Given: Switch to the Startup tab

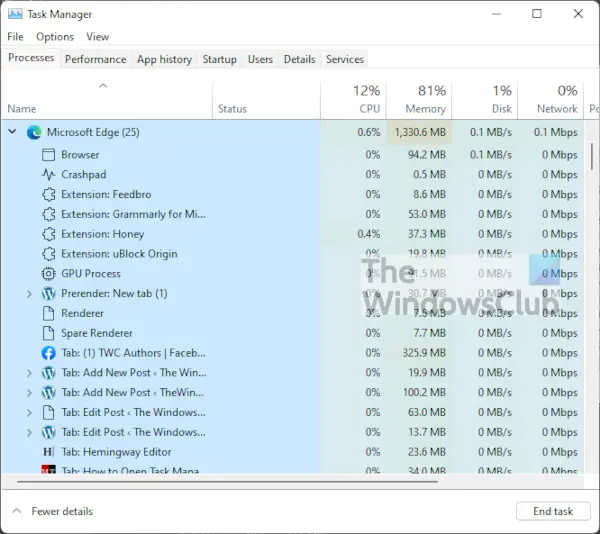Looking at the screenshot, I should [x=220, y=59].
